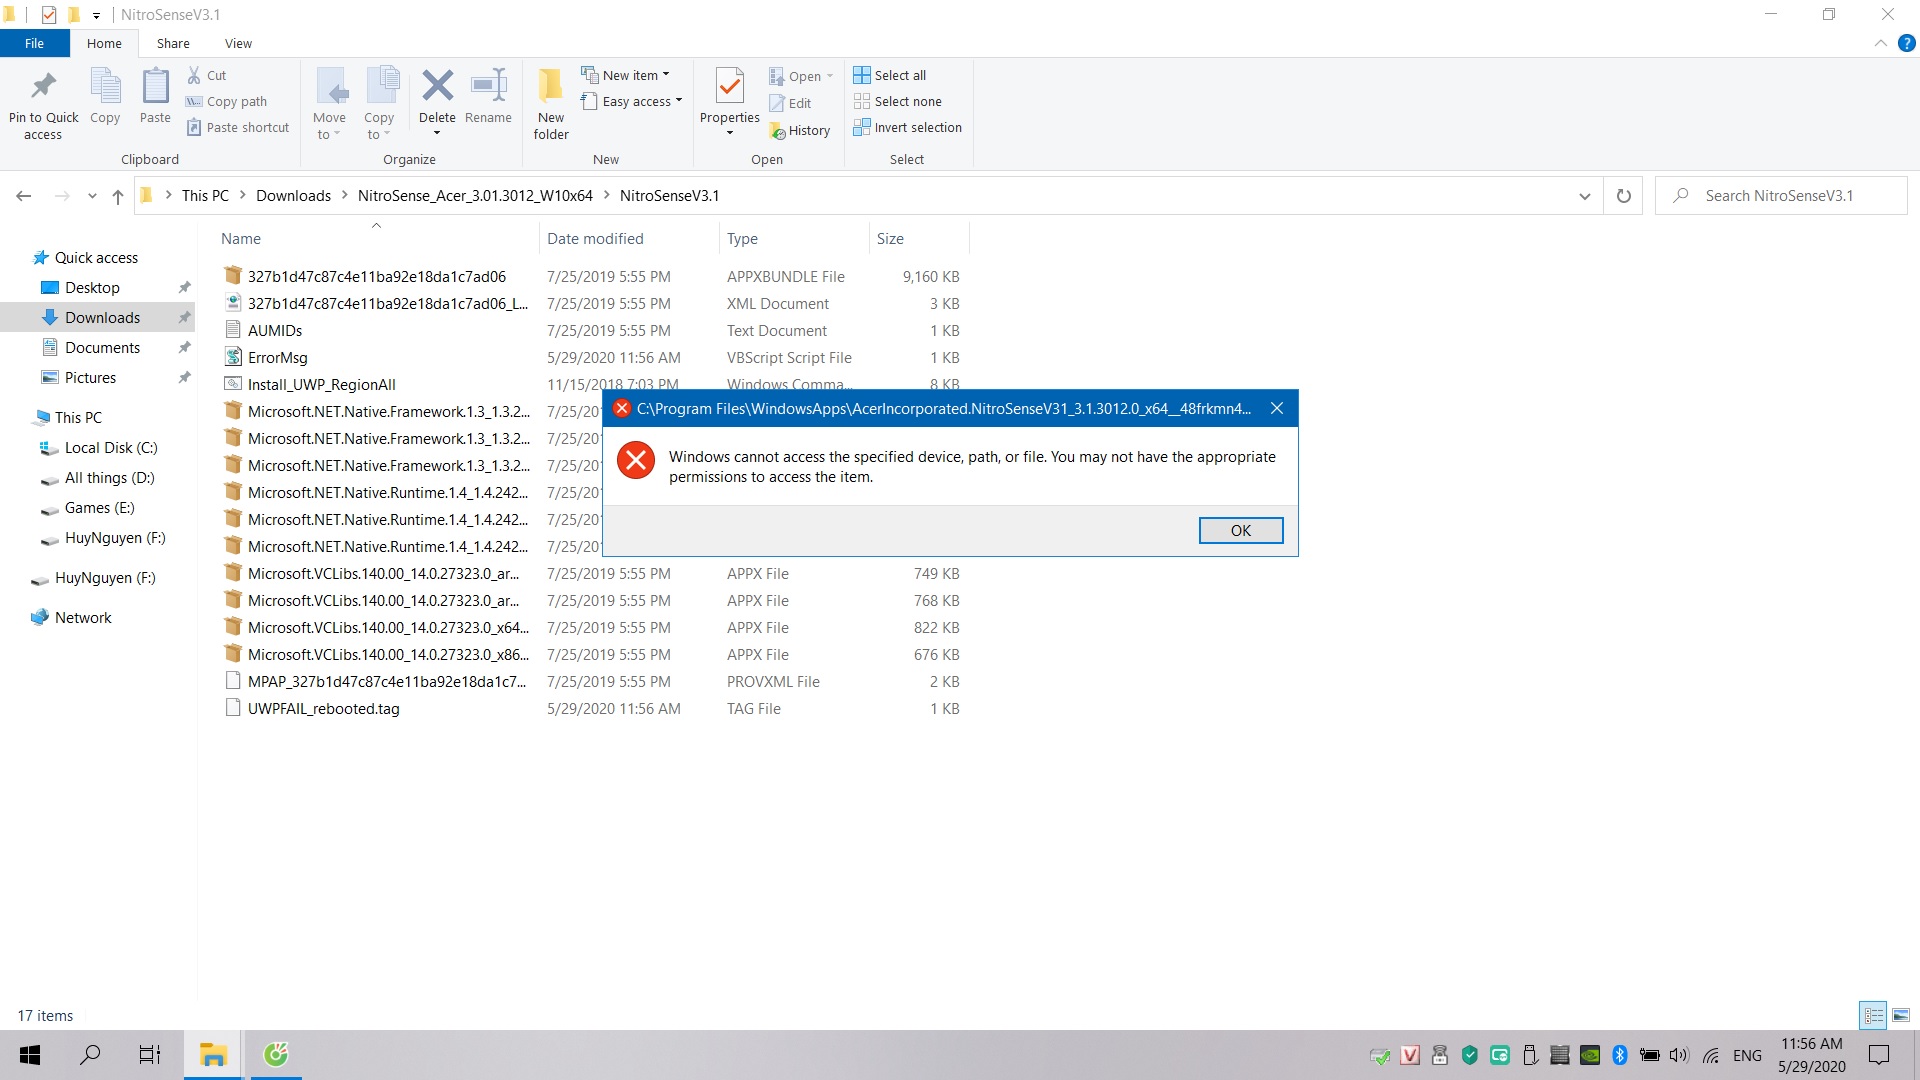
Task: Click the Edit ribbon command
Action: (x=790, y=103)
